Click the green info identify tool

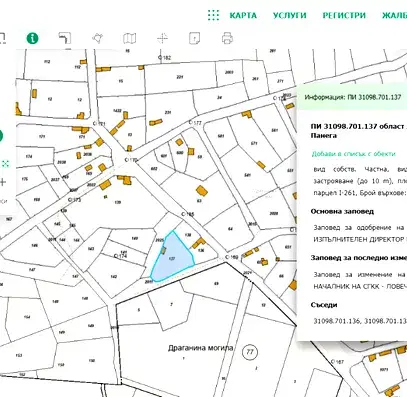(32, 38)
